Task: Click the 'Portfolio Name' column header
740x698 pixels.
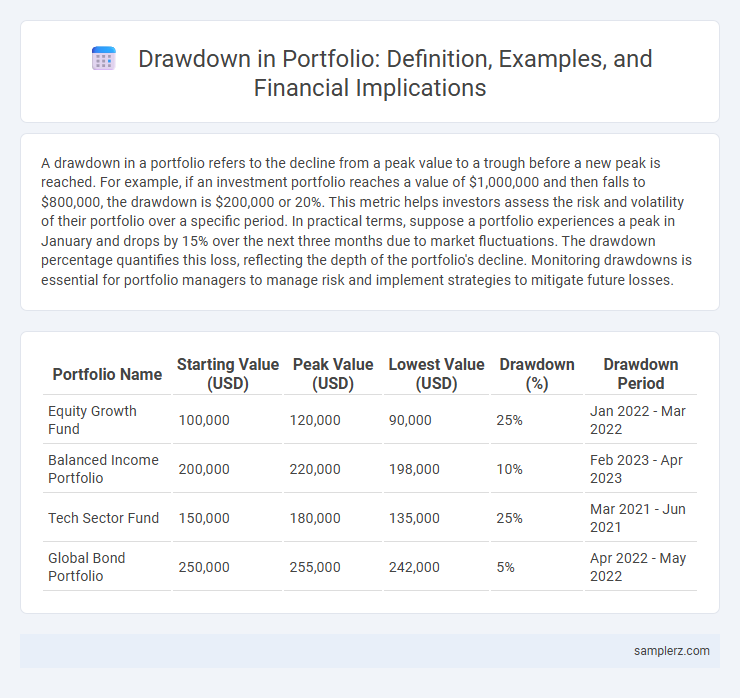Action: [107, 374]
